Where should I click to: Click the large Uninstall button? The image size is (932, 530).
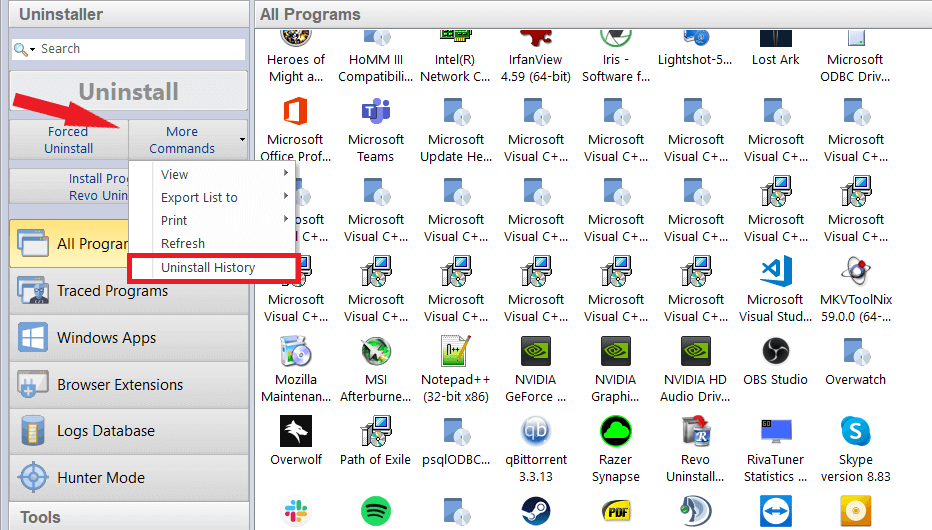[x=128, y=91]
